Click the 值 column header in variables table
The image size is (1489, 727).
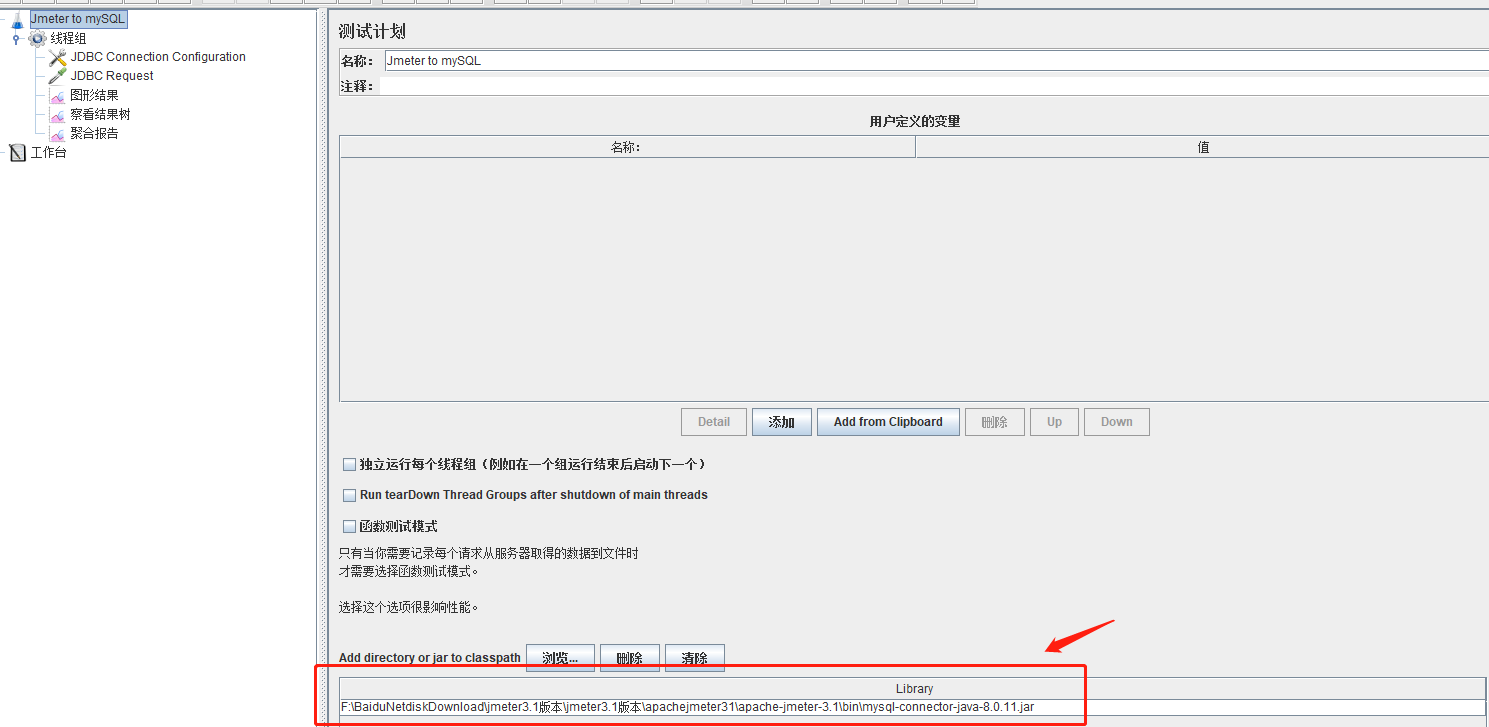coord(1202,147)
